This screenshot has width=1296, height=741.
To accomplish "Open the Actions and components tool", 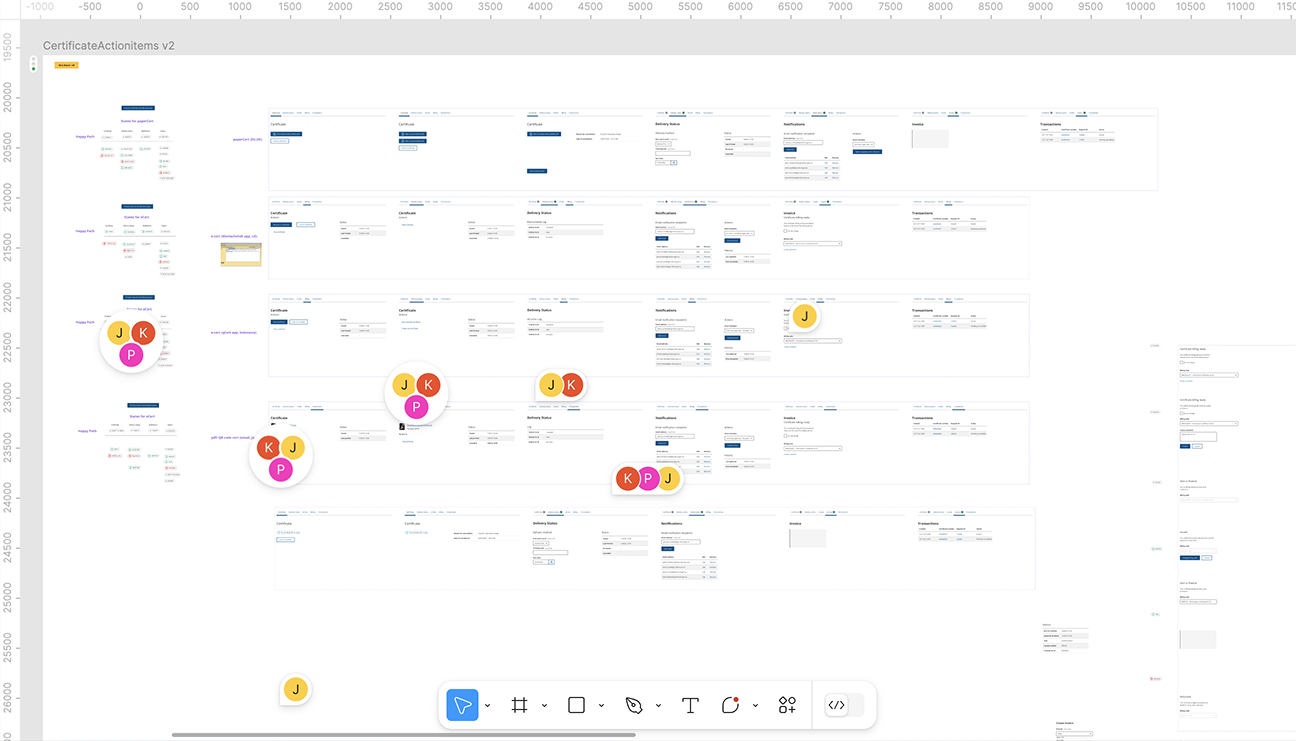I will coord(787,705).
